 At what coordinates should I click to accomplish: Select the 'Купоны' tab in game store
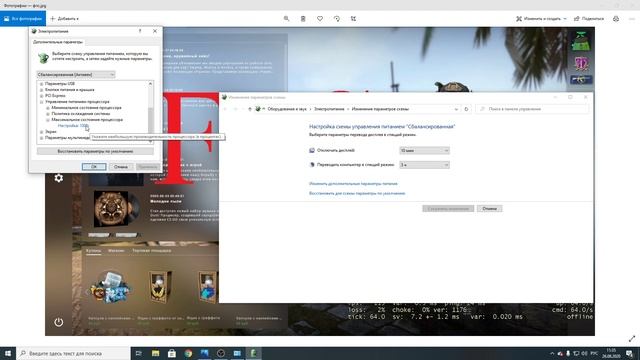click(x=93, y=251)
